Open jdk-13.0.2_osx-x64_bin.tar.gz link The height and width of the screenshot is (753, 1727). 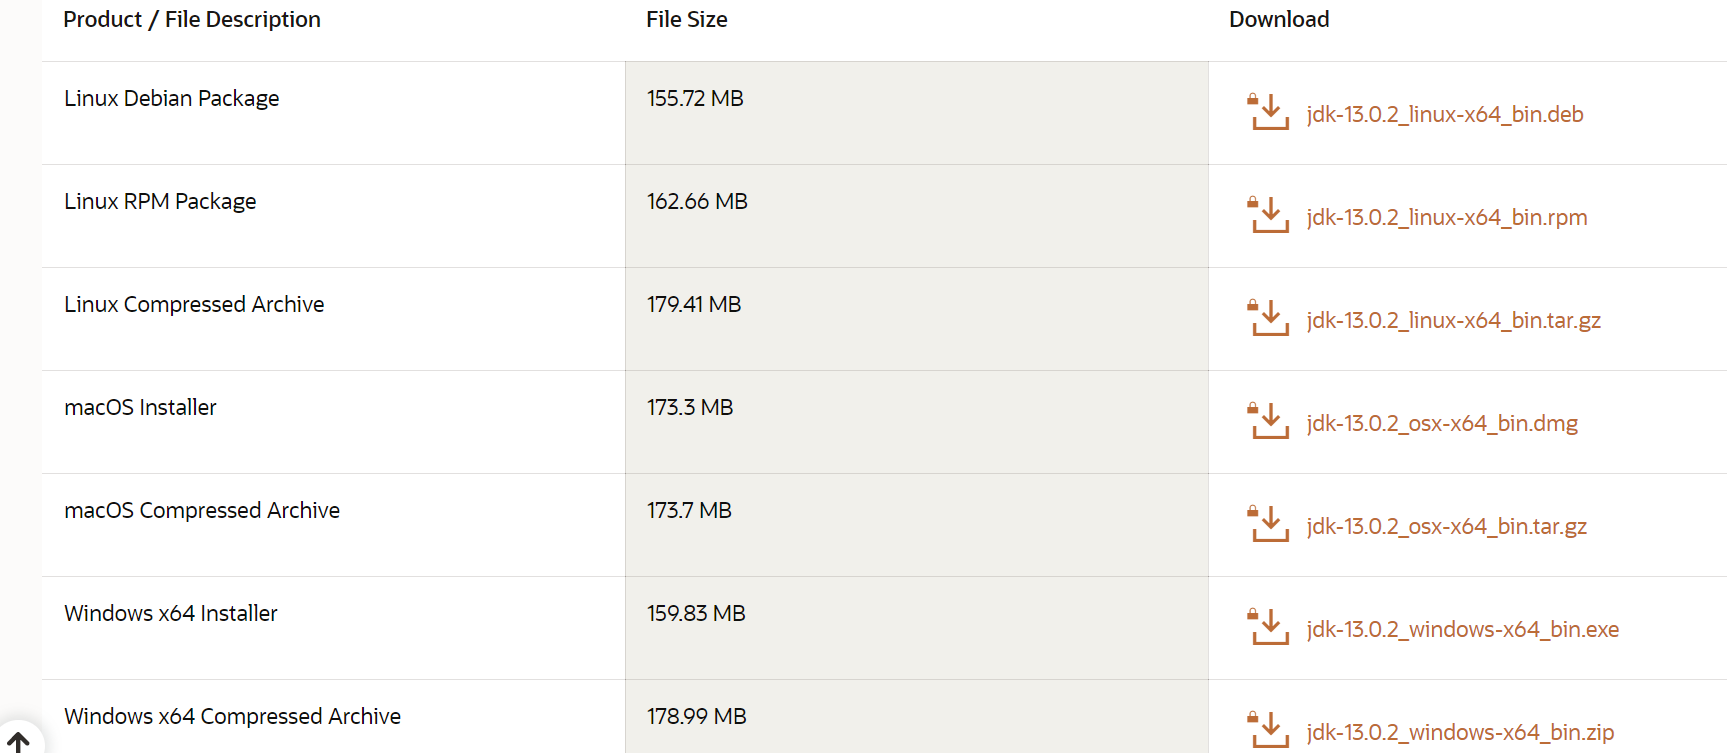[x=1446, y=526]
